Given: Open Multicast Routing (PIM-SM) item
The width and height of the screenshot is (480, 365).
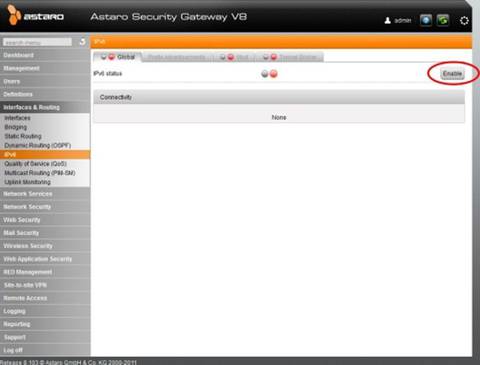Looking at the screenshot, I should tap(45, 173).
